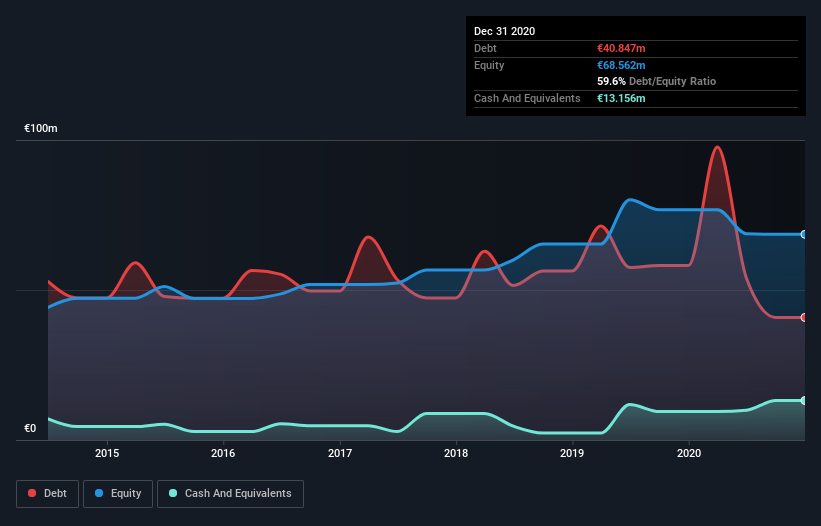Click the red Debt legend dot

click(x=32, y=493)
